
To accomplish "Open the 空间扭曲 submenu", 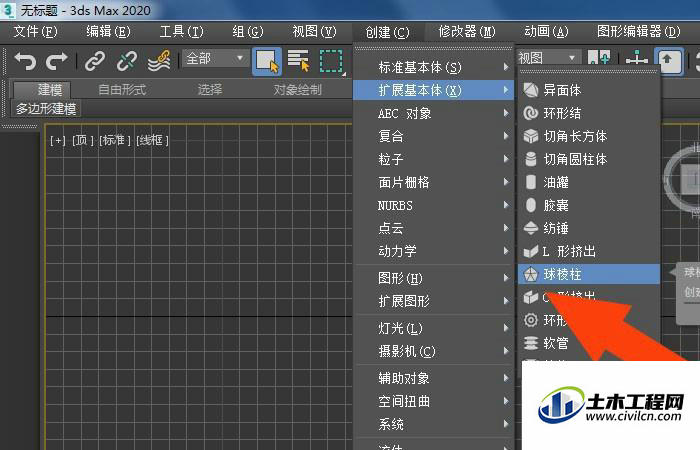I will pyautogui.click(x=433, y=401).
